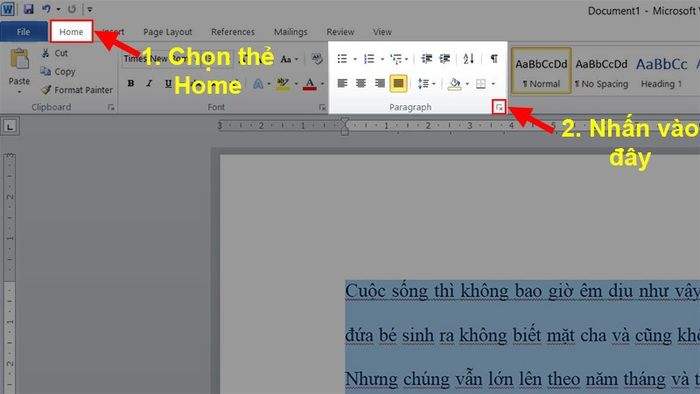Open the Bullets dropdown arrow
The width and height of the screenshot is (700, 394).
[x=355, y=59]
